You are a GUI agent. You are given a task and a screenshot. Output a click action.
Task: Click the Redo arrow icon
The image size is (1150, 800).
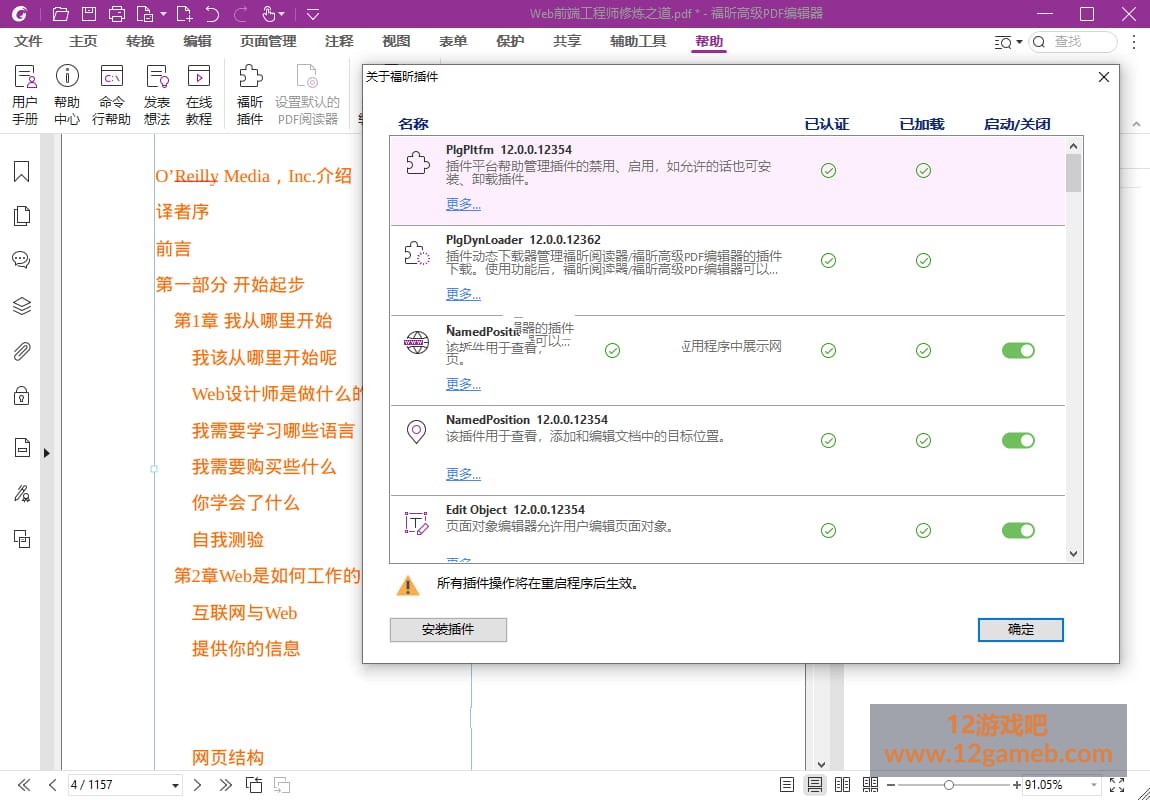click(240, 13)
